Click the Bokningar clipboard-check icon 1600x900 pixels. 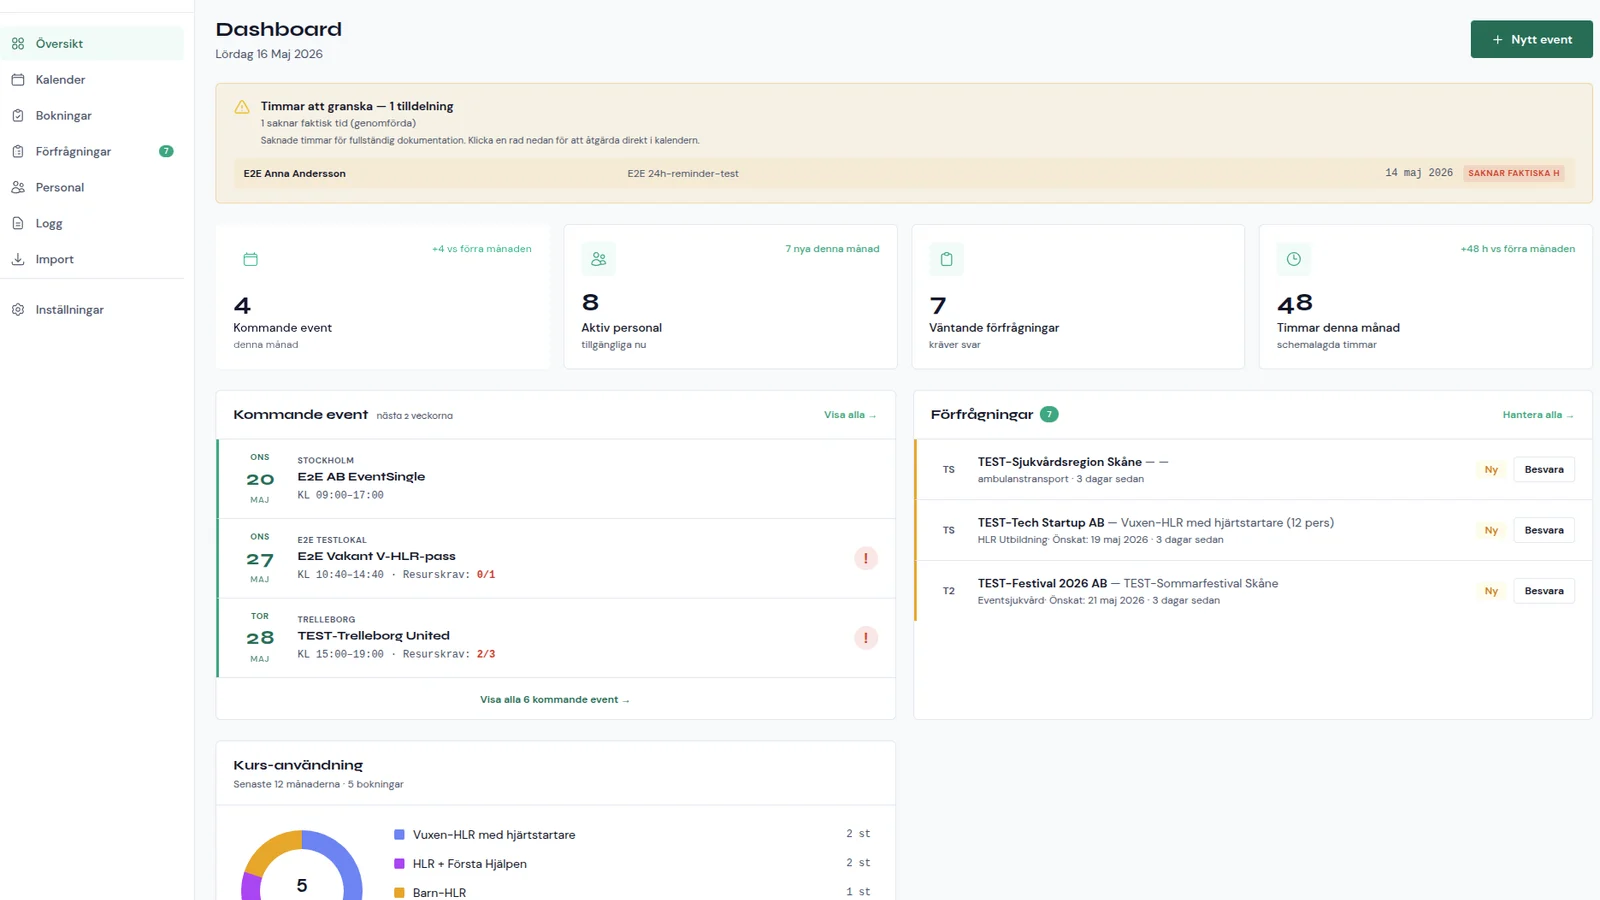(18, 116)
